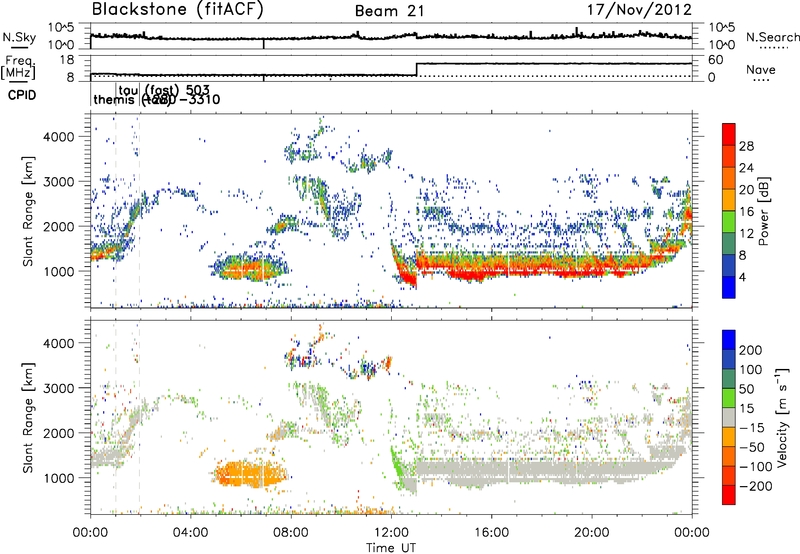Click the frequency step-up line near 13:00
The image size is (800, 554).
[x=417, y=69]
